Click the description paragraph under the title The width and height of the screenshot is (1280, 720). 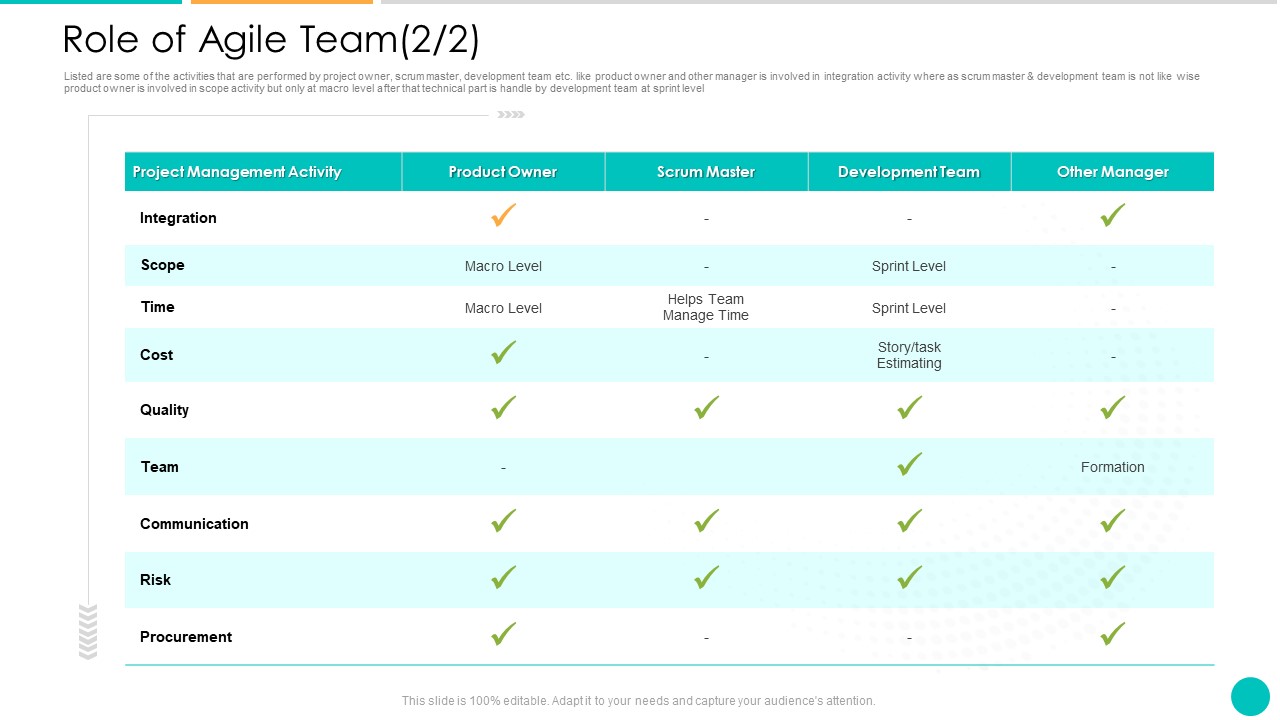click(632, 82)
